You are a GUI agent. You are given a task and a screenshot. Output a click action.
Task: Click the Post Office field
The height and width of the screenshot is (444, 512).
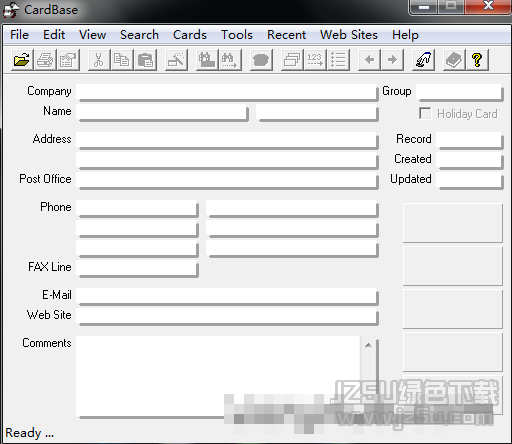click(x=227, y=180)
